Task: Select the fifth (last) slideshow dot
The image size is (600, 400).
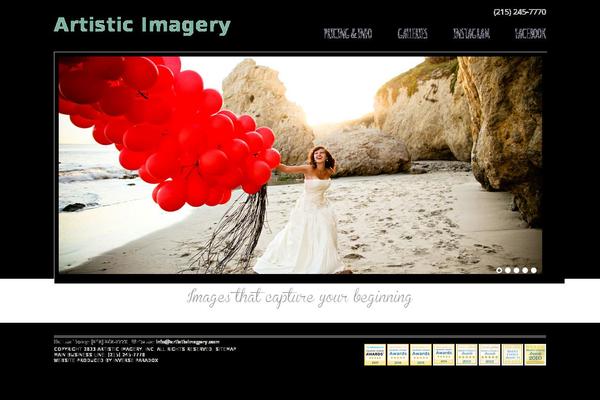Action: [x=534, y=270]
